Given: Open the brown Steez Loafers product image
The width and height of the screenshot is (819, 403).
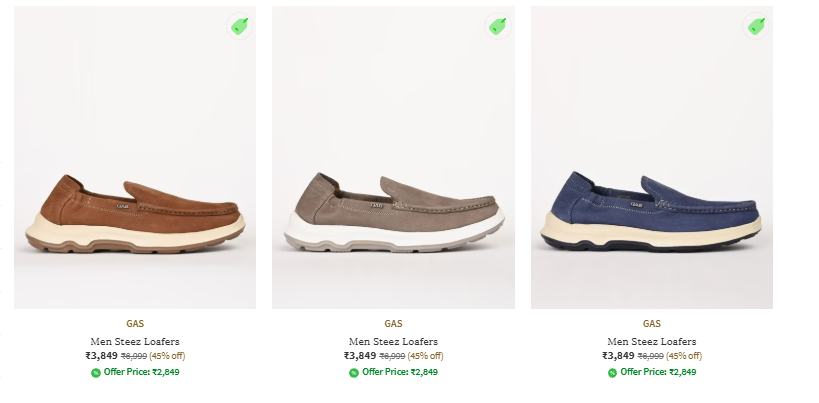Looking at the screenshot, I should 135,157.
